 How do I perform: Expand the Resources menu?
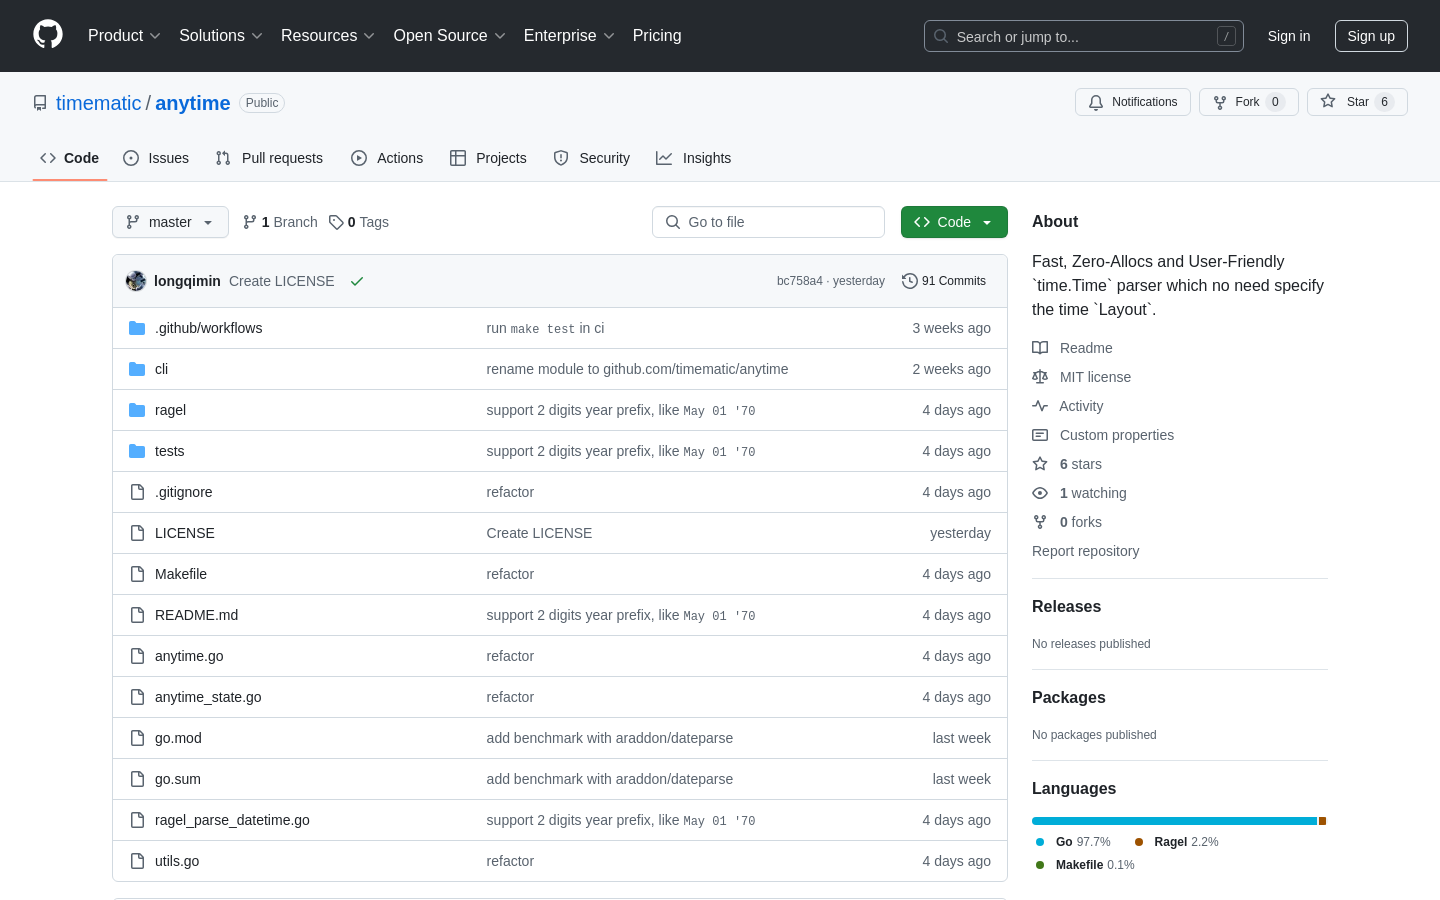(x=328, y=36)
